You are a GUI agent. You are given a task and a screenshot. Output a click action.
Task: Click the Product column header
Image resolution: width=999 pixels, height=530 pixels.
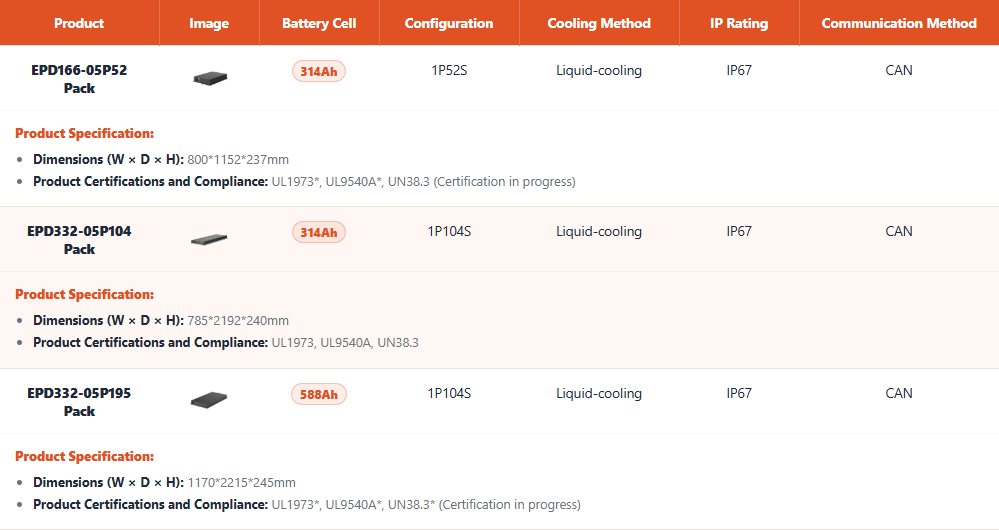pyautogui.click(x=79, y=23)
